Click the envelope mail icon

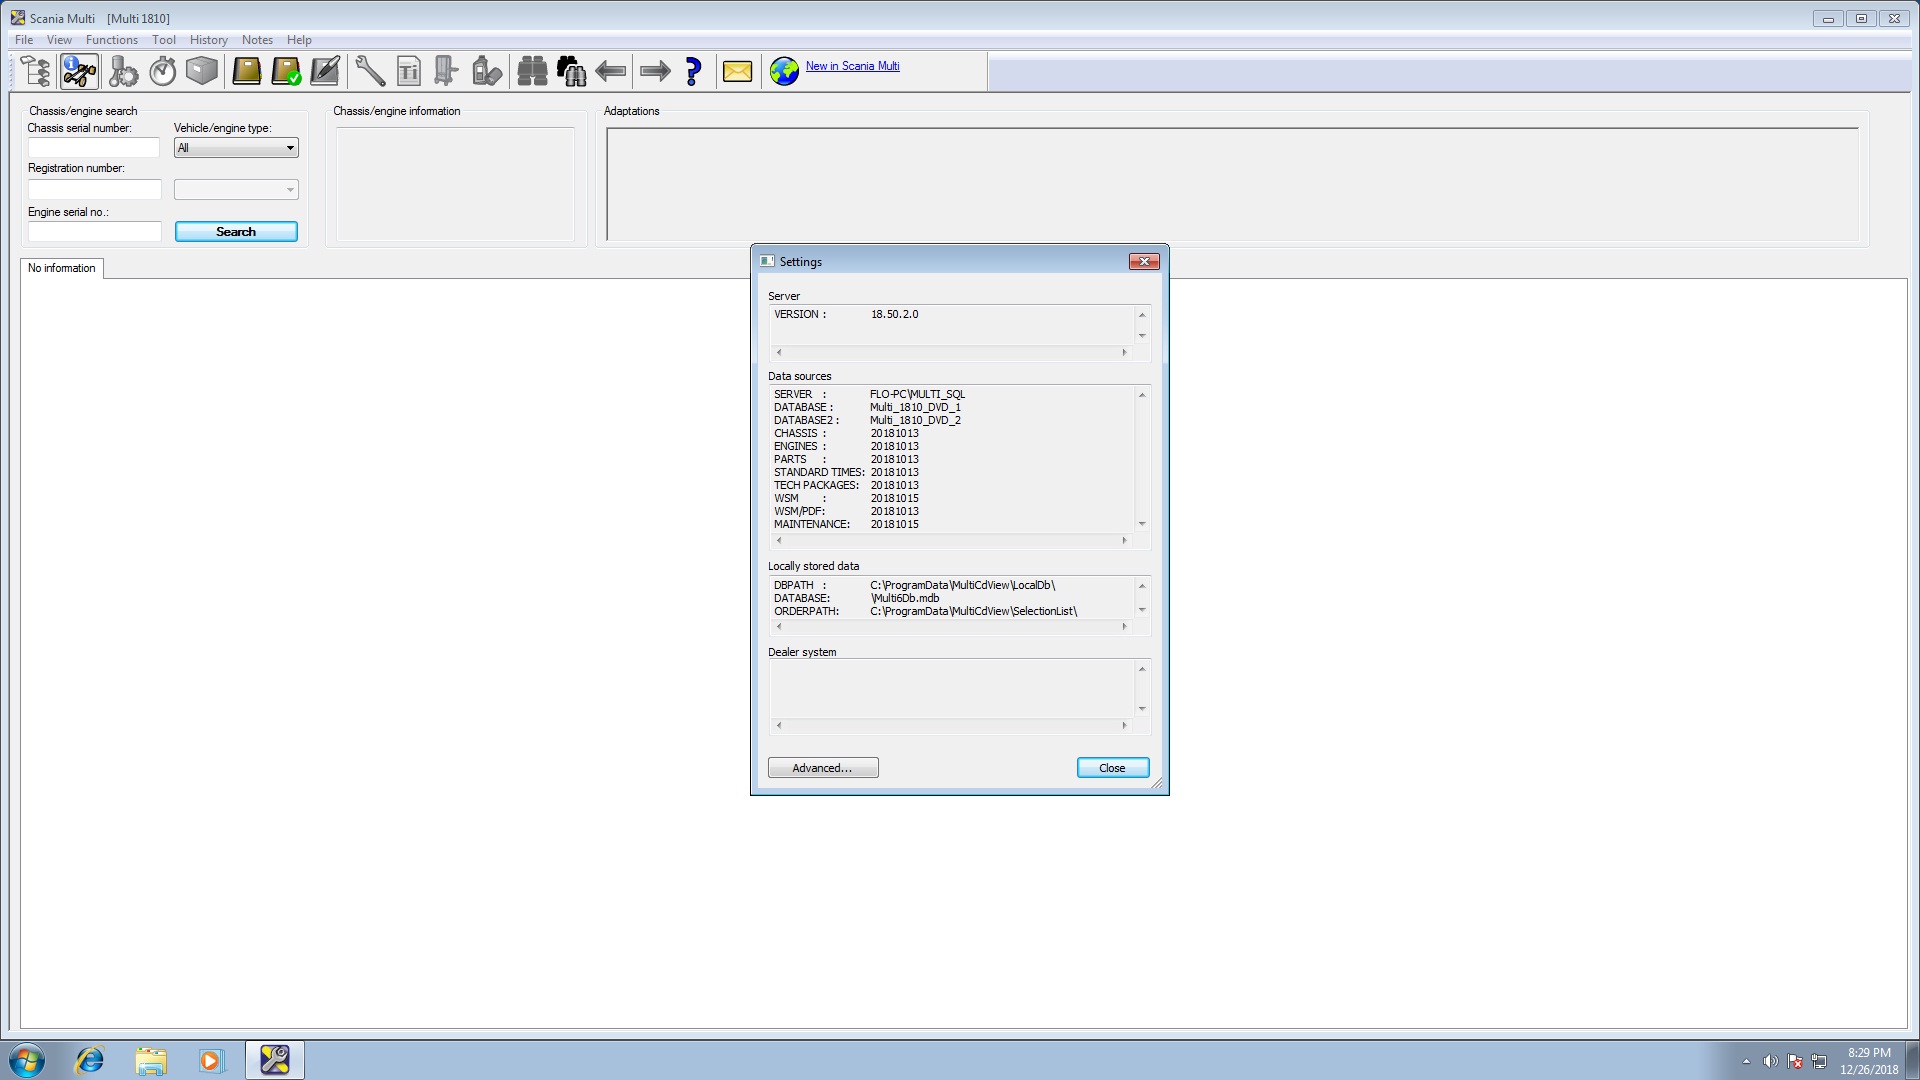(x=737, y=71)
